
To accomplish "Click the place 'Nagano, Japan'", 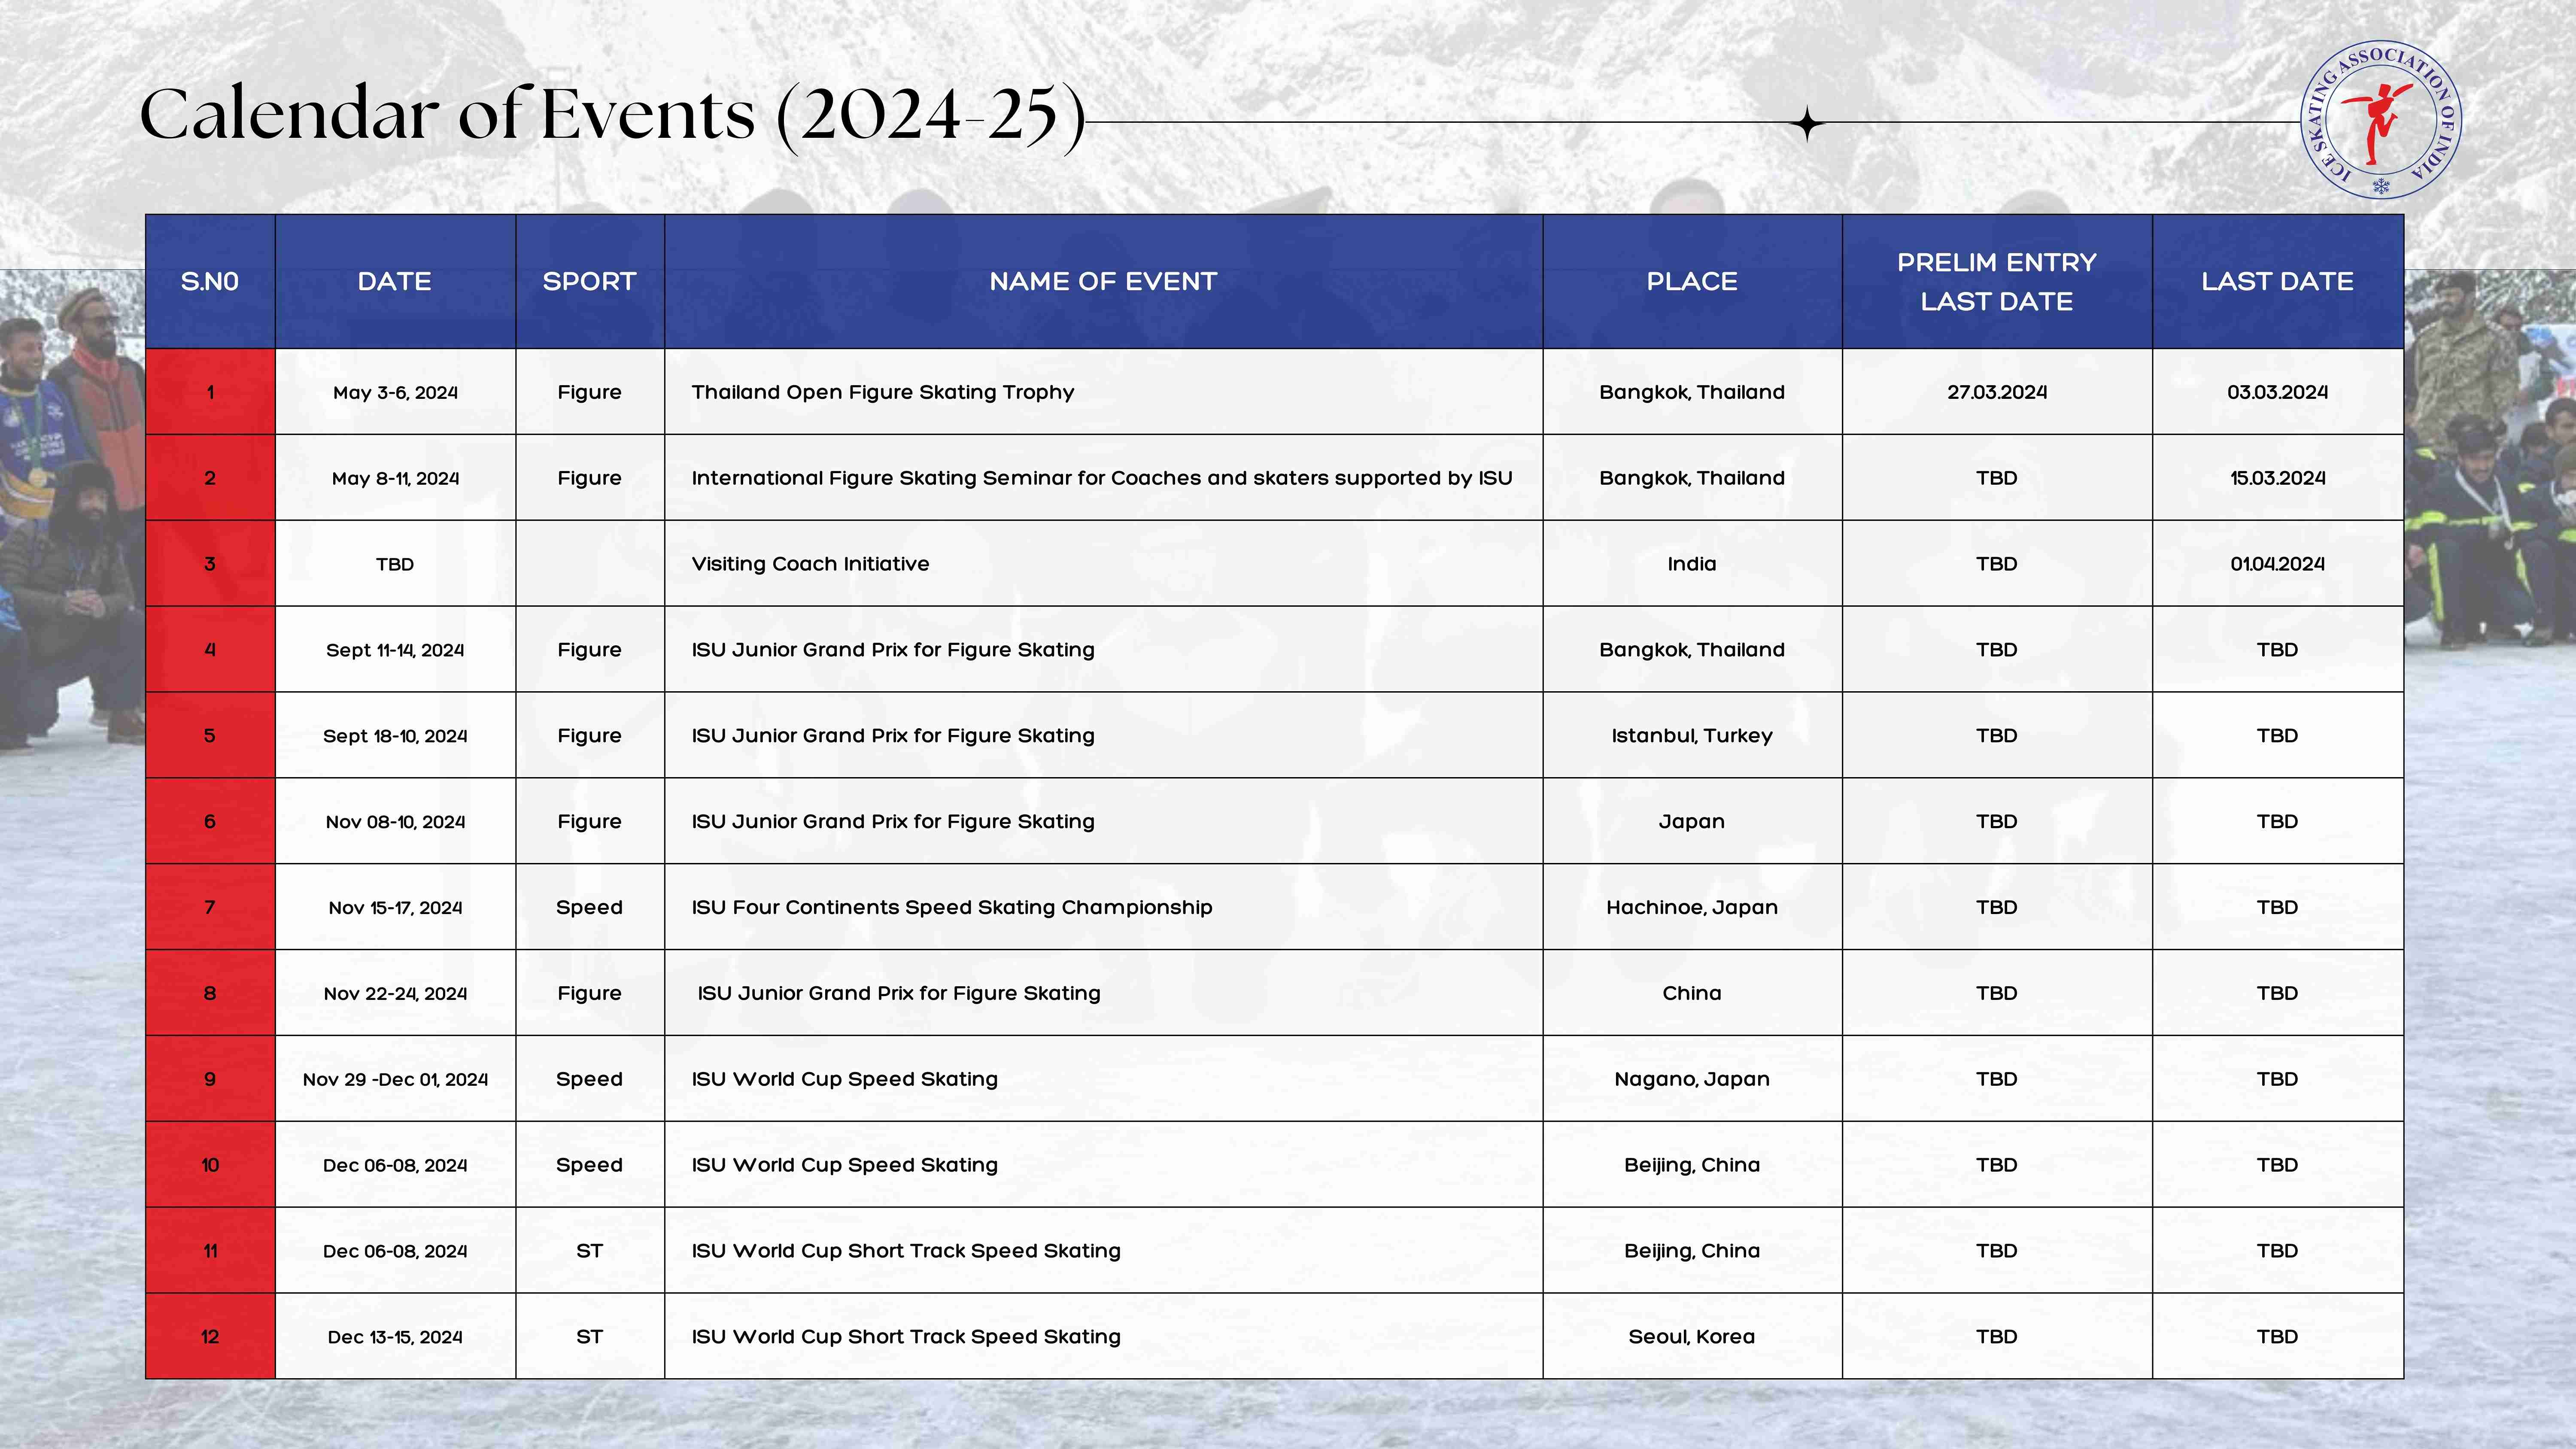I will (x=1692, y=1080).
